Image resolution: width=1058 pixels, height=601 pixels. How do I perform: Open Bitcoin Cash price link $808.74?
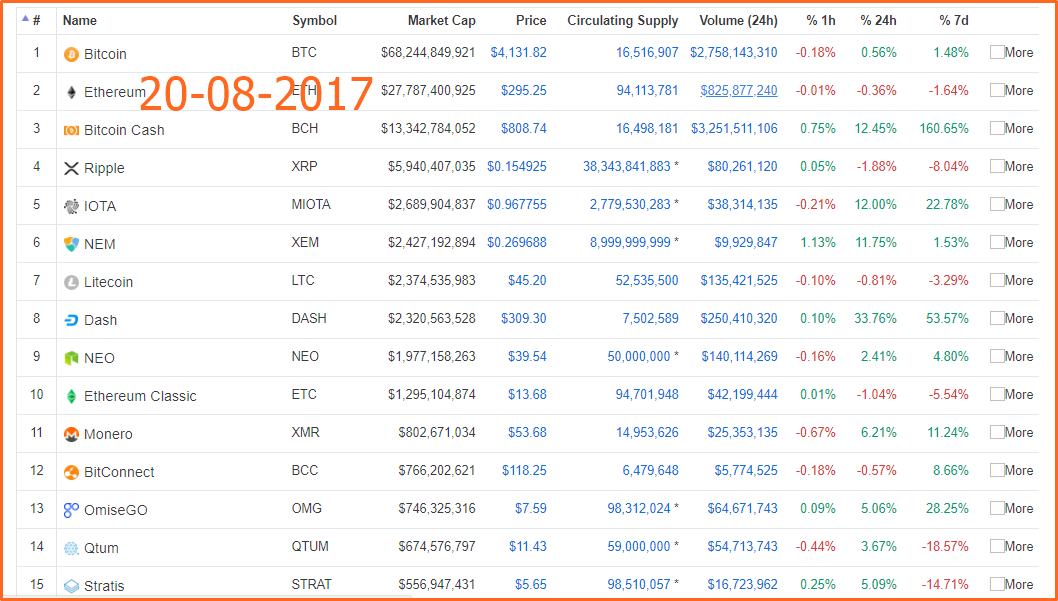524,128
